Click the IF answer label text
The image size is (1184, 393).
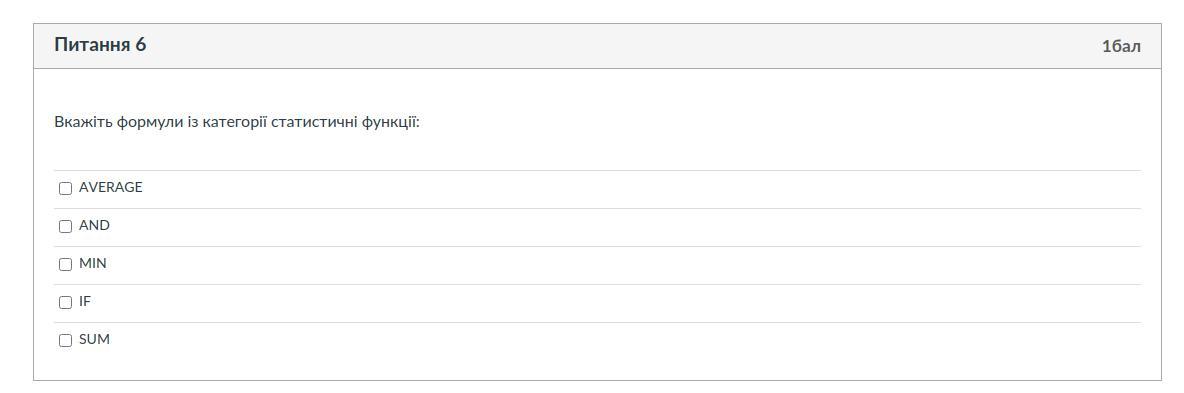tap(85, 302)
